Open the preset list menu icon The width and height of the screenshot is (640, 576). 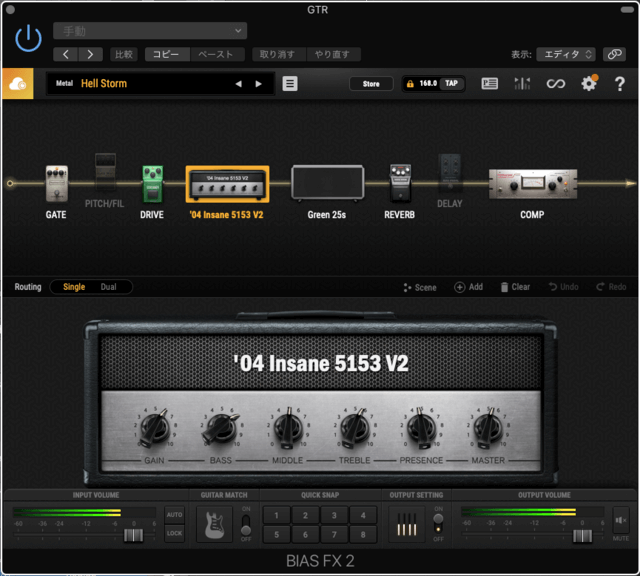tap(290, 84)
